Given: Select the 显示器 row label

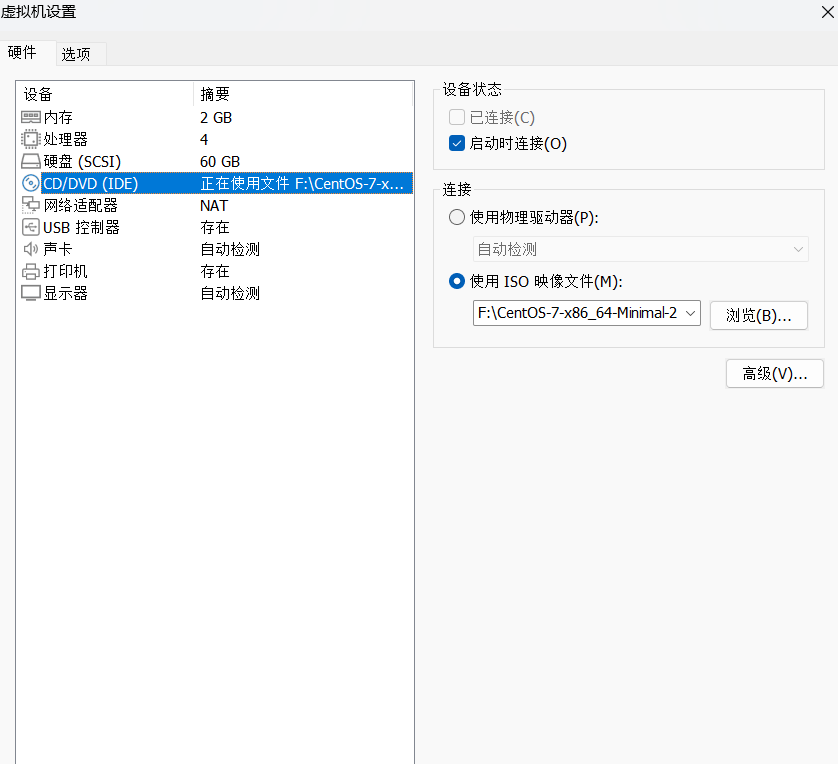Looking at the screenshot, I should coord(65,293).
